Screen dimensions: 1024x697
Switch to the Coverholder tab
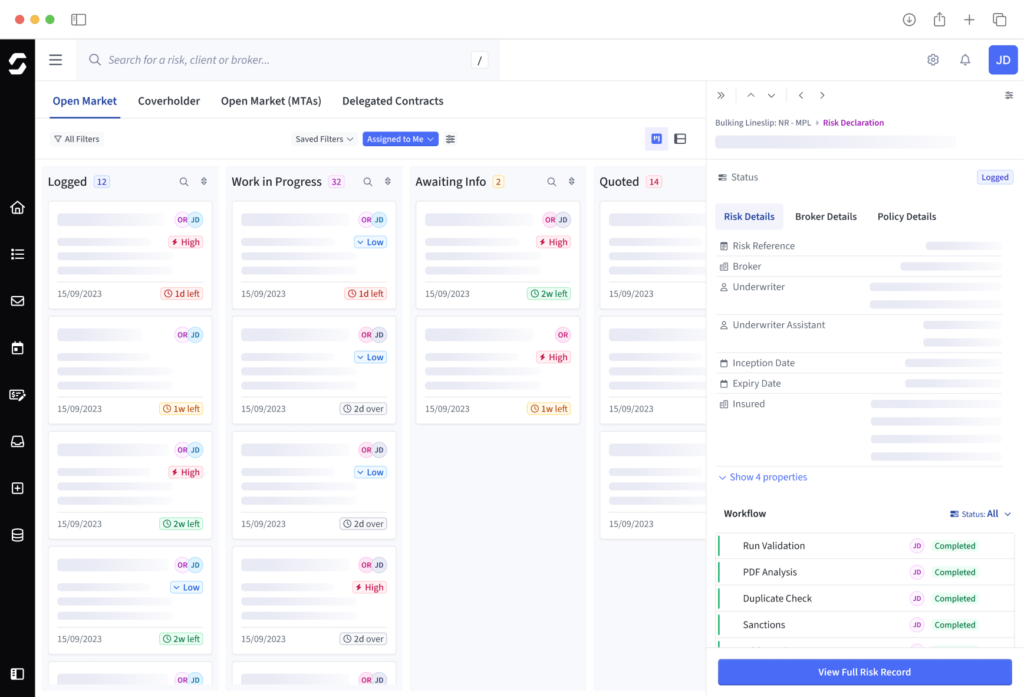169,101
